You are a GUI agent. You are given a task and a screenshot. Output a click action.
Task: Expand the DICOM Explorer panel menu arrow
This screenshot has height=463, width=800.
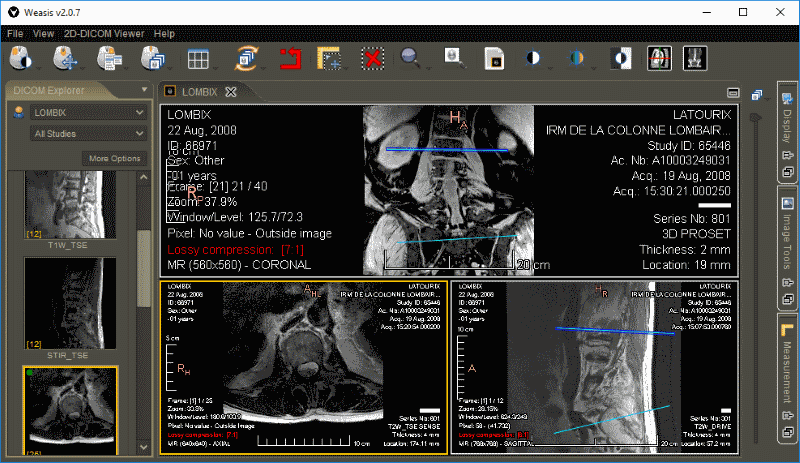tap(144, 89)
